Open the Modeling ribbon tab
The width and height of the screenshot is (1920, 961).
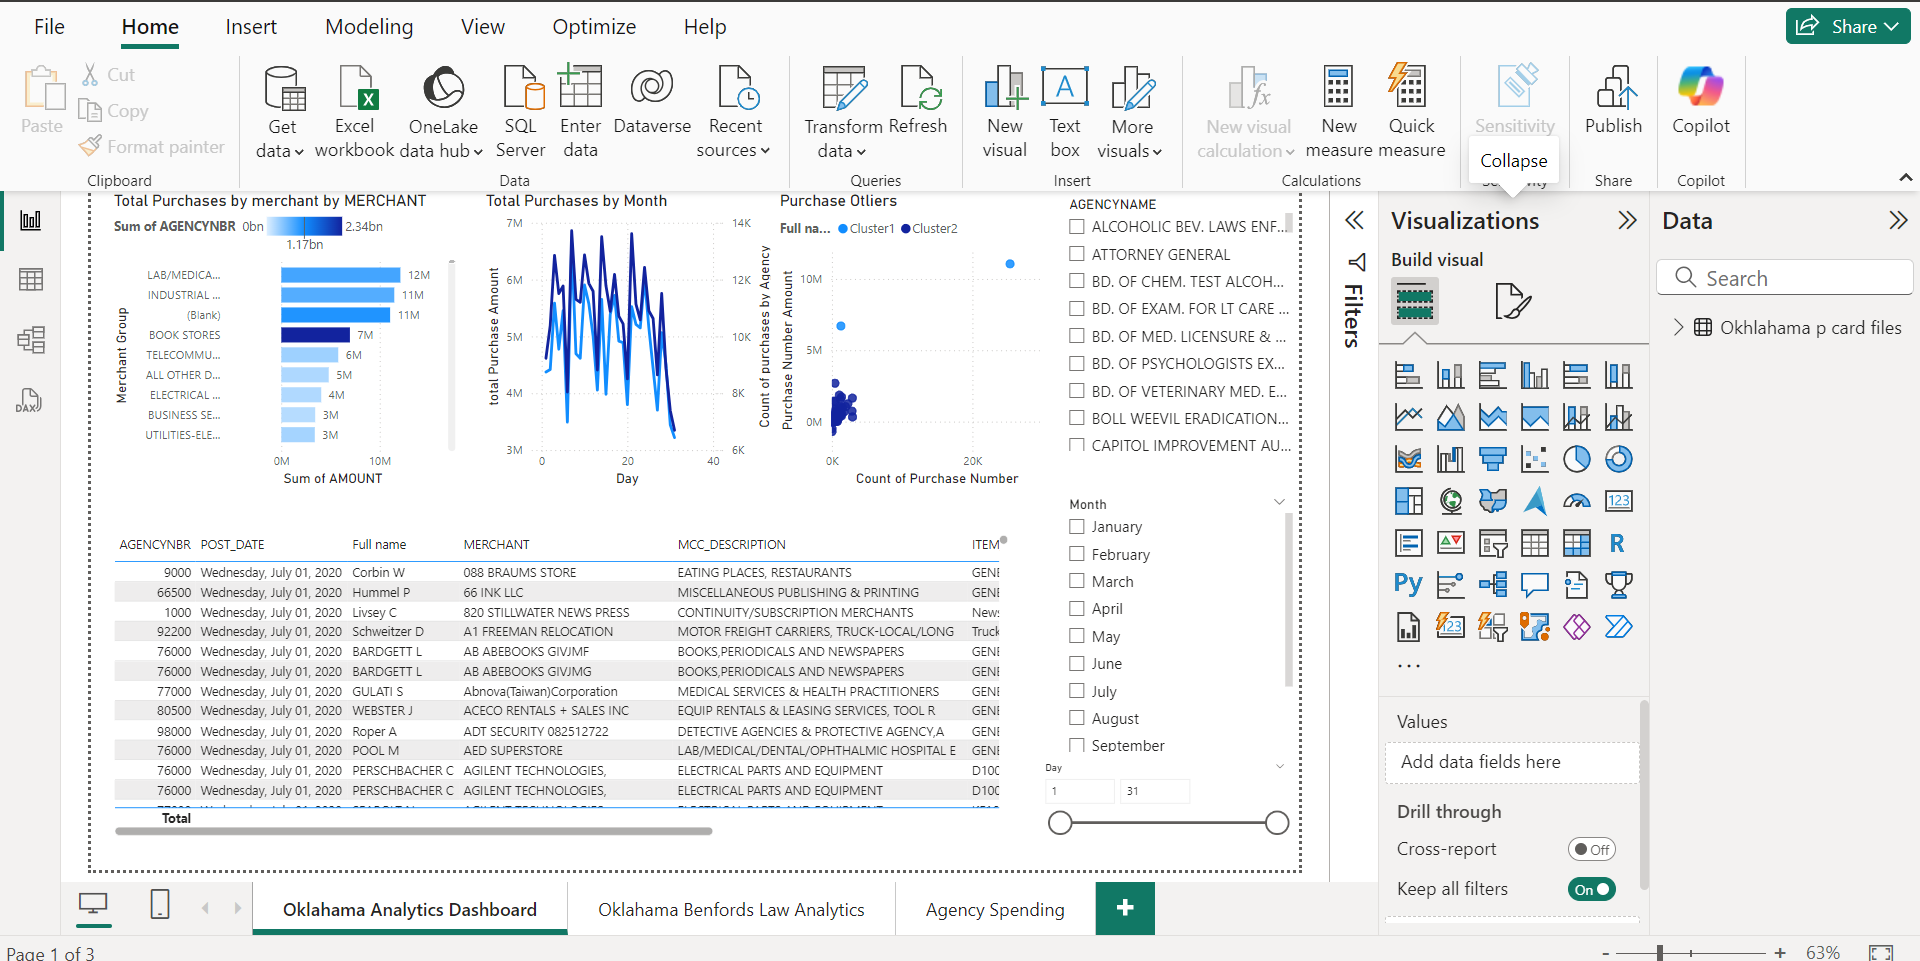coord(369,27)
